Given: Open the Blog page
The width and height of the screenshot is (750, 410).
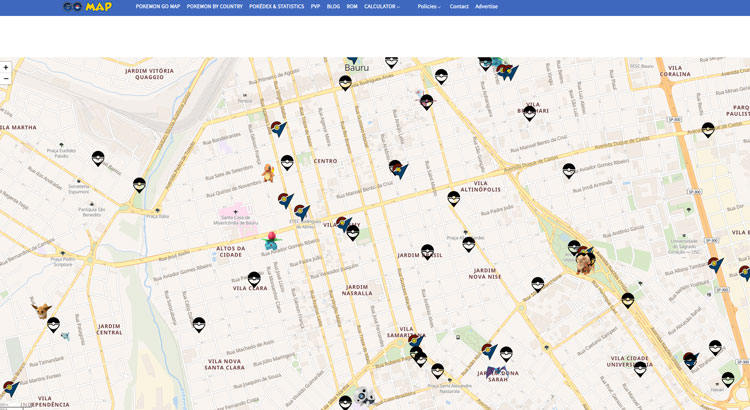Looking at the screenshot, I should click(x=333, y=6).
